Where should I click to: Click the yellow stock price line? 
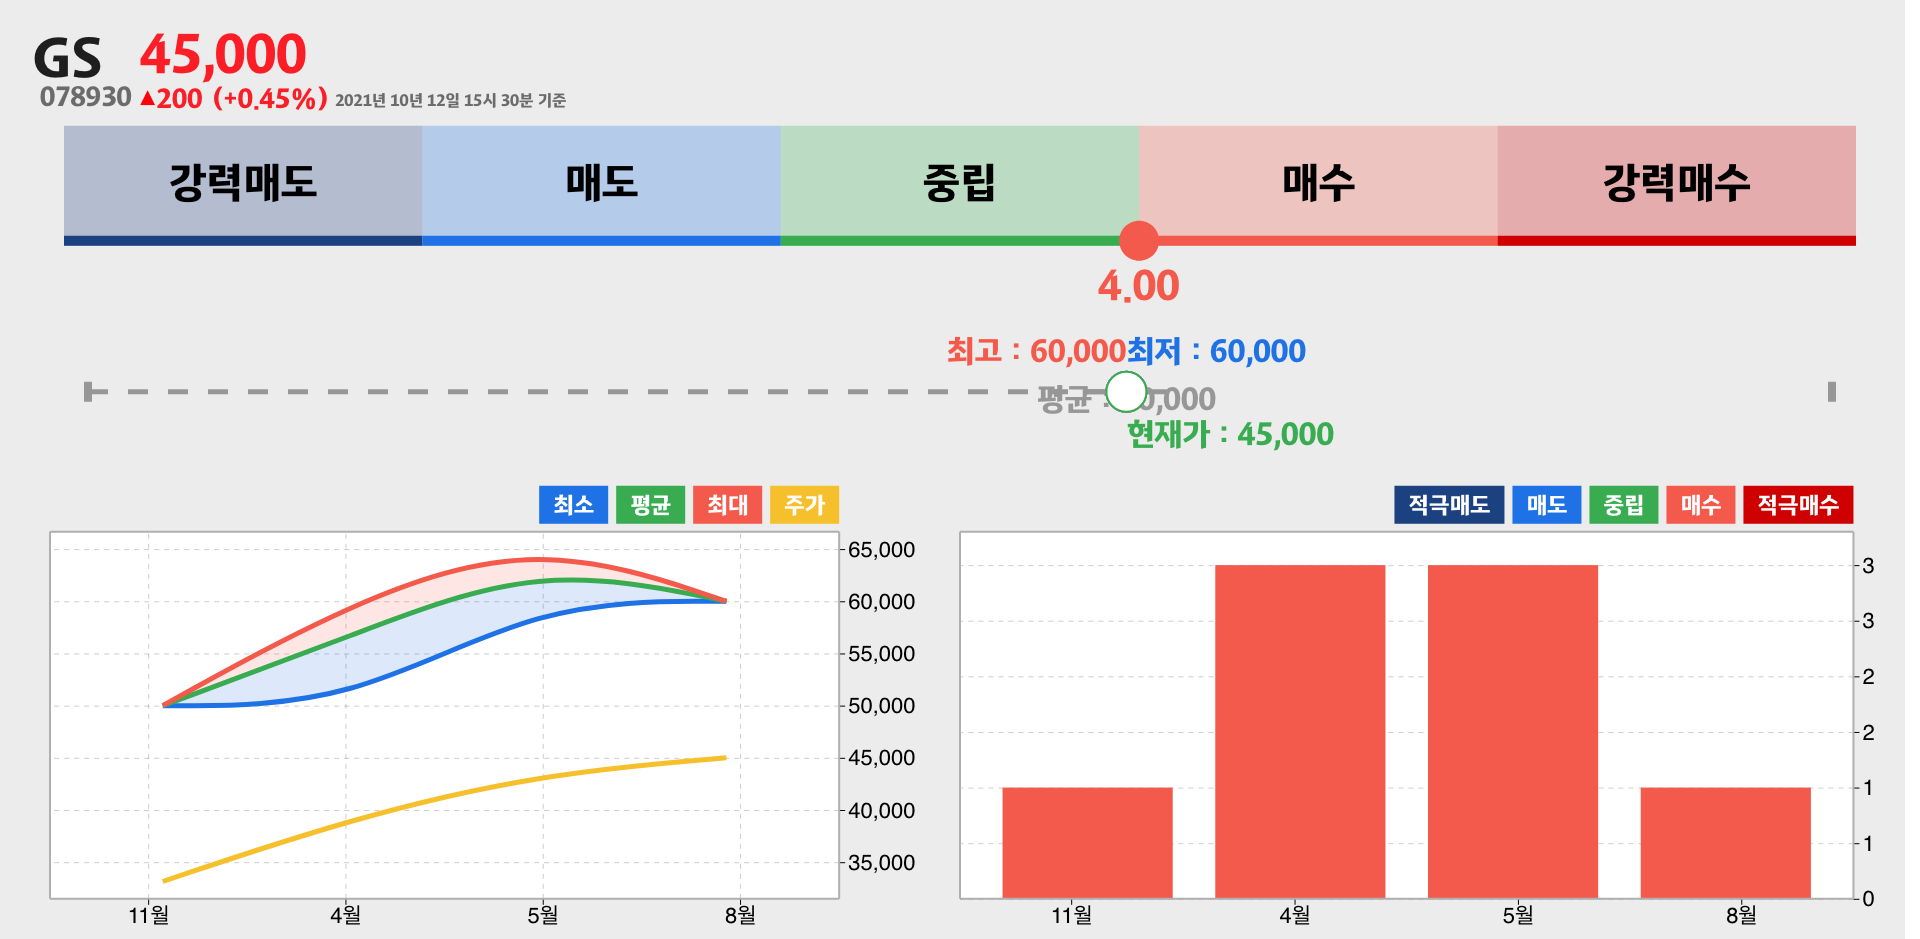(444, 796)
